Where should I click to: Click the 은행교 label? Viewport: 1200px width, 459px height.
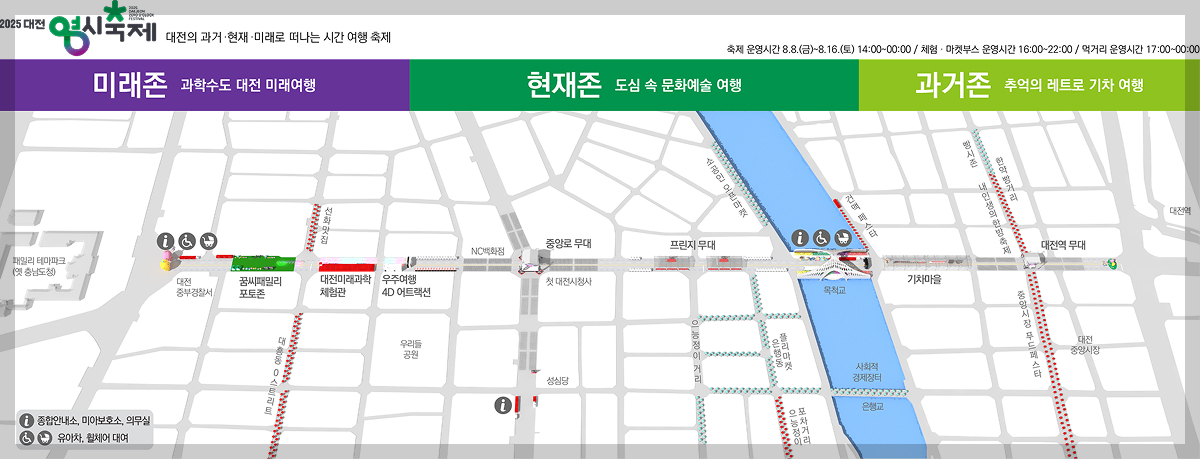872,407
